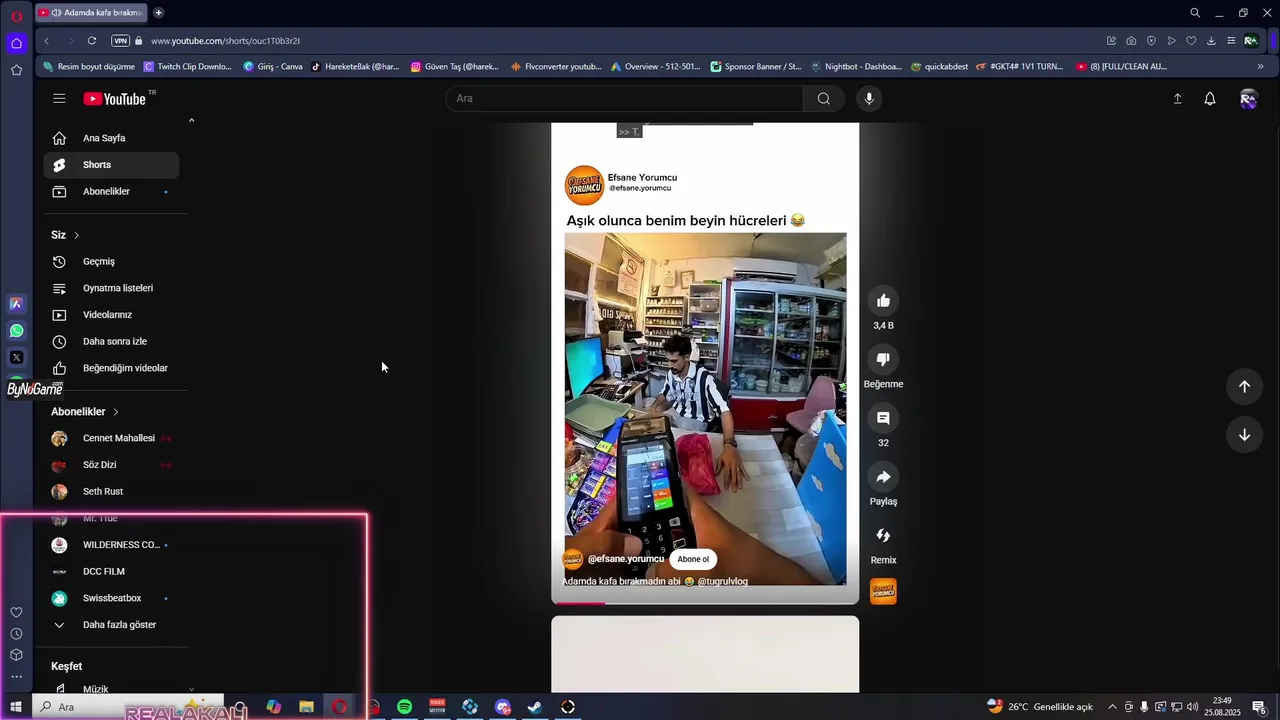Open WhatsApp in Opera sidebar
Screen dimensions: 1280x720
(x=16, y=330)
